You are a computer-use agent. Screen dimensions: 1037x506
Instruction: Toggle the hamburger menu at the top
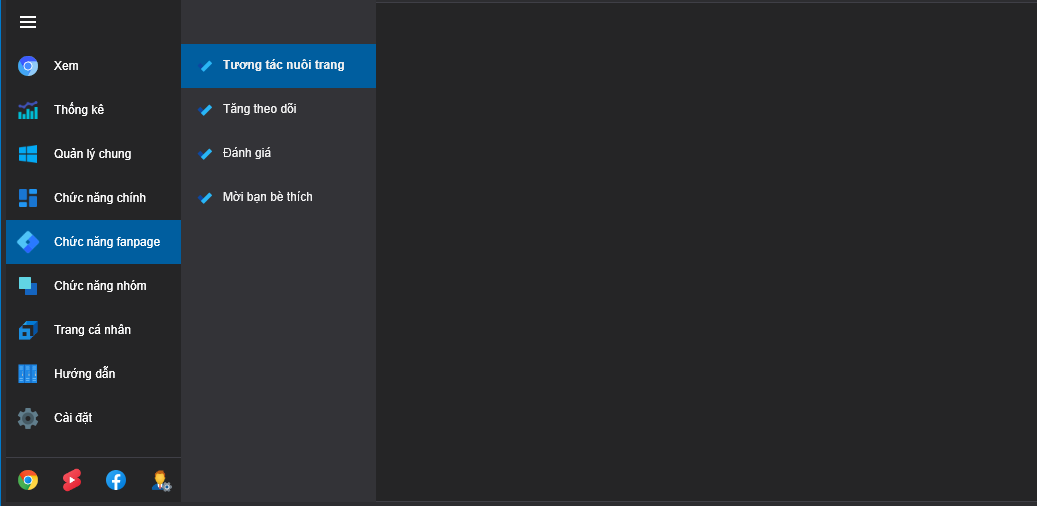click(x=28, y=22)
